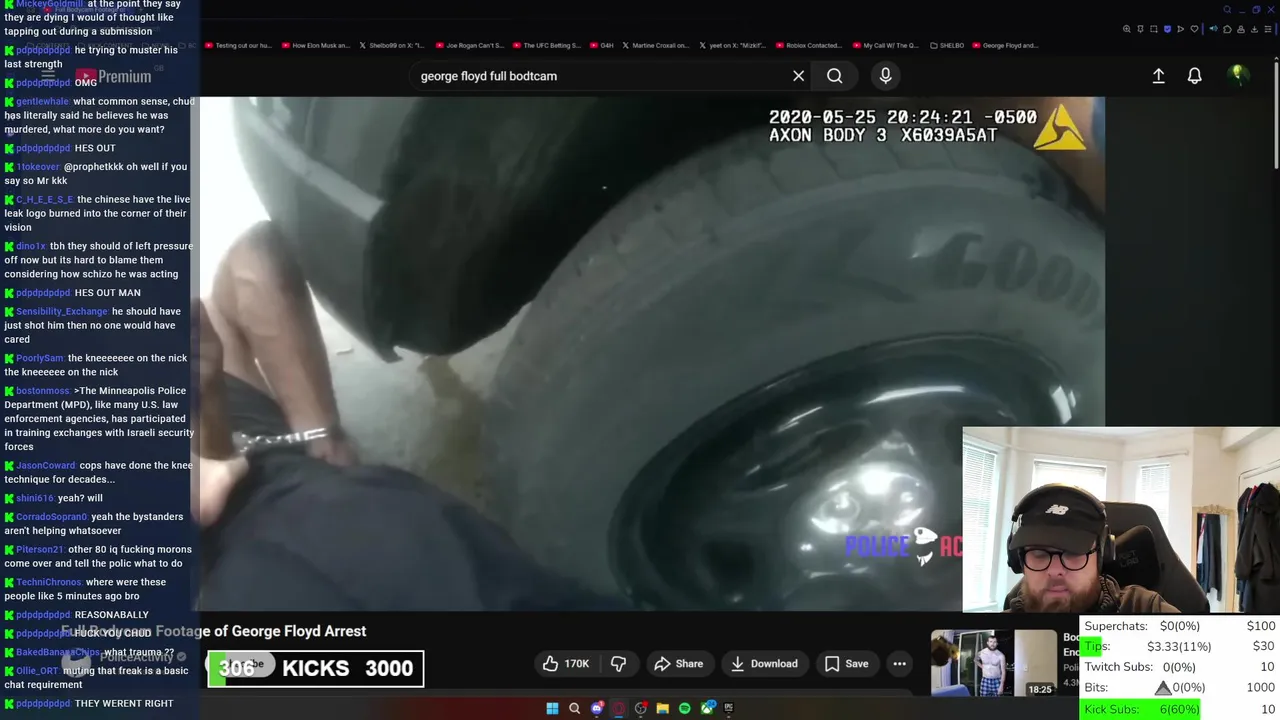
Task: Dislike the video with thumbs down
Action: [x=619, y=664]
